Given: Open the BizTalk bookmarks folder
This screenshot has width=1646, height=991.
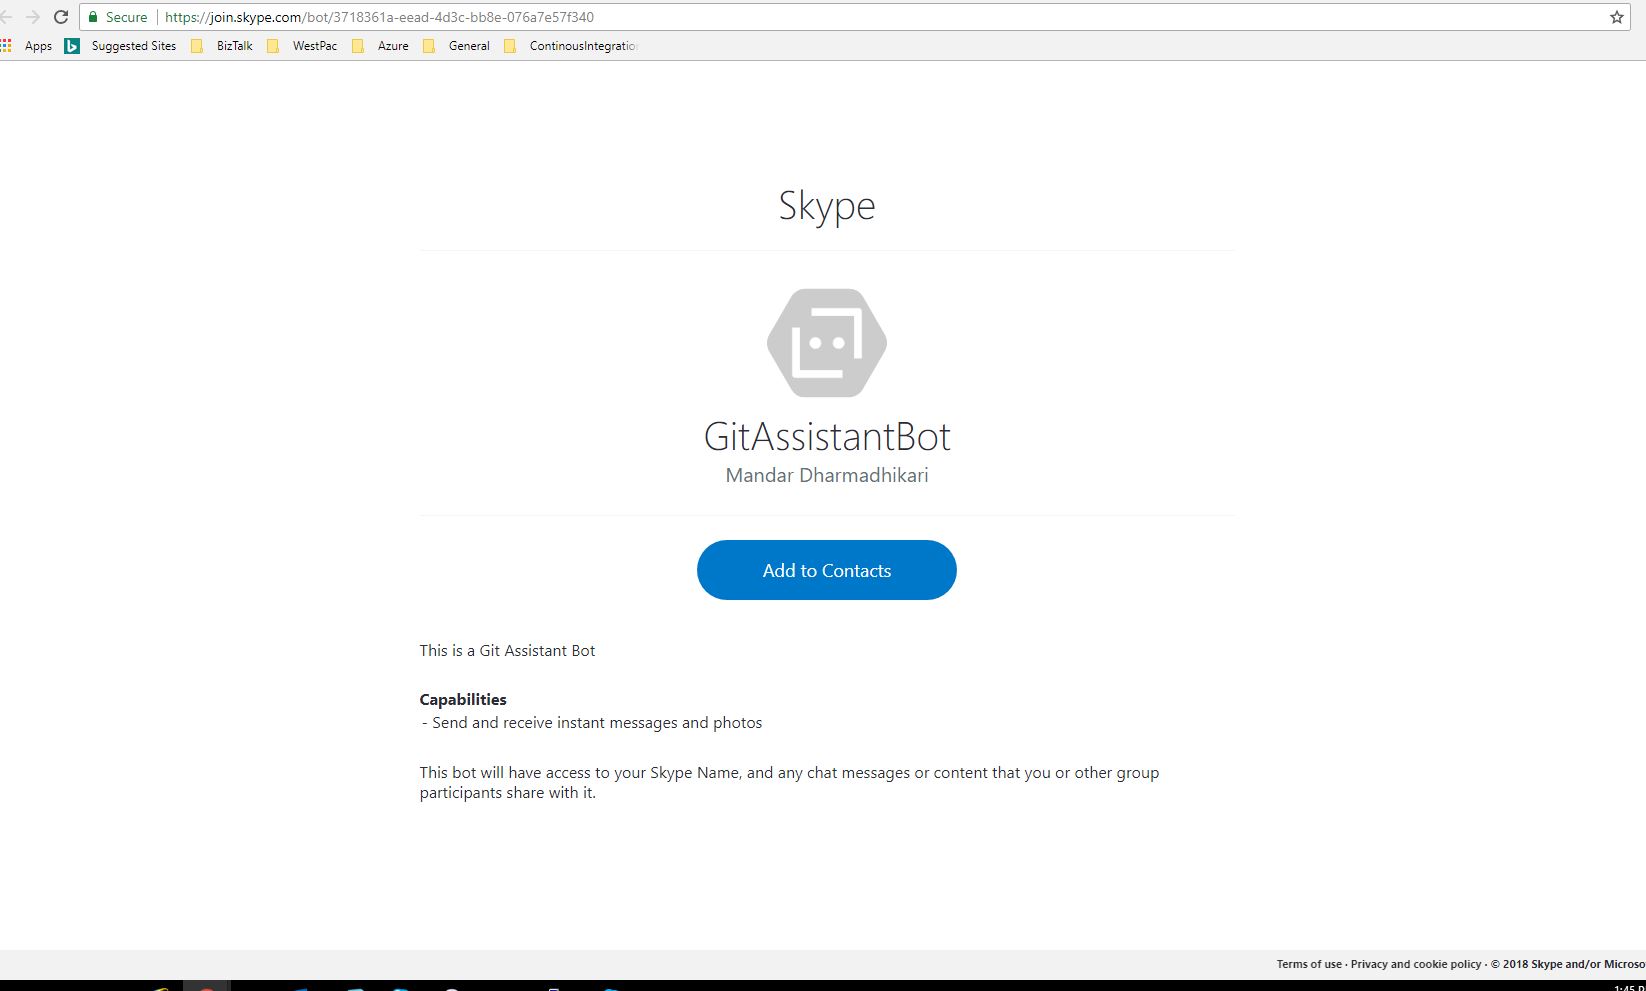Looking at the screenshot, I should click(x=222, y=46).
